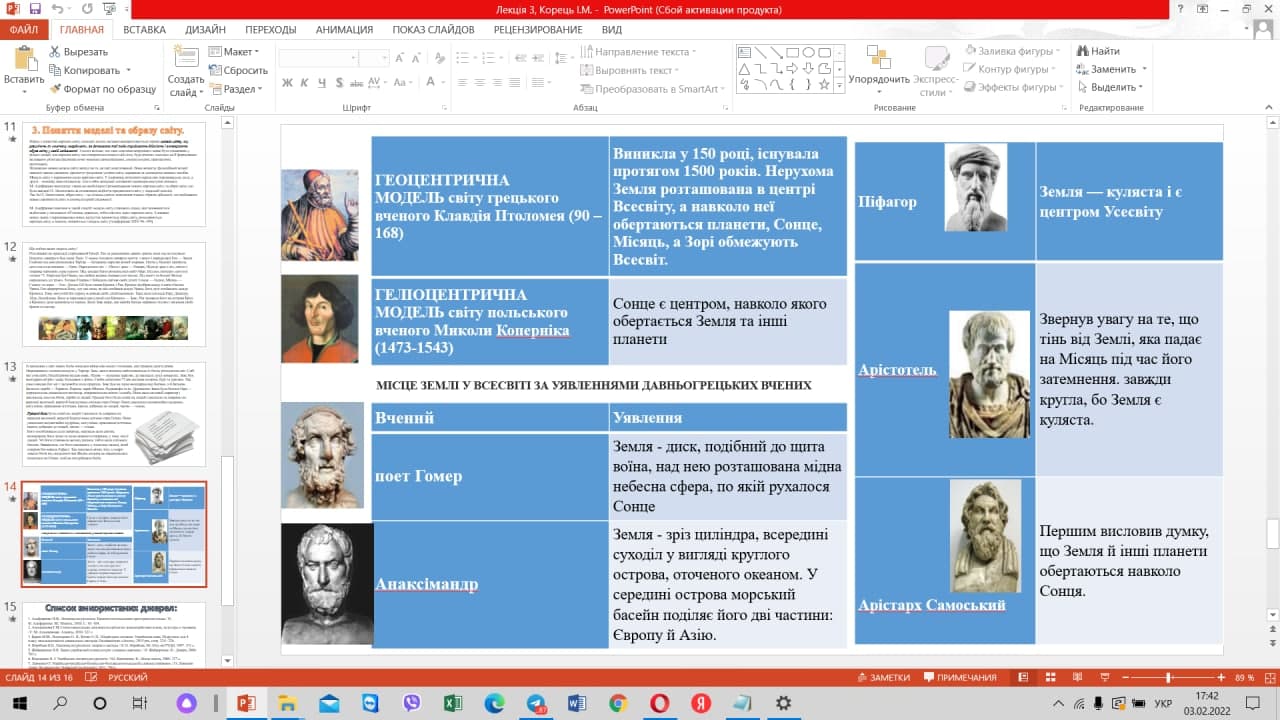This screenshot has height=720, width=1280.
Task: Open the АНИМАЦИЯ tab
Action: (344, 29)
